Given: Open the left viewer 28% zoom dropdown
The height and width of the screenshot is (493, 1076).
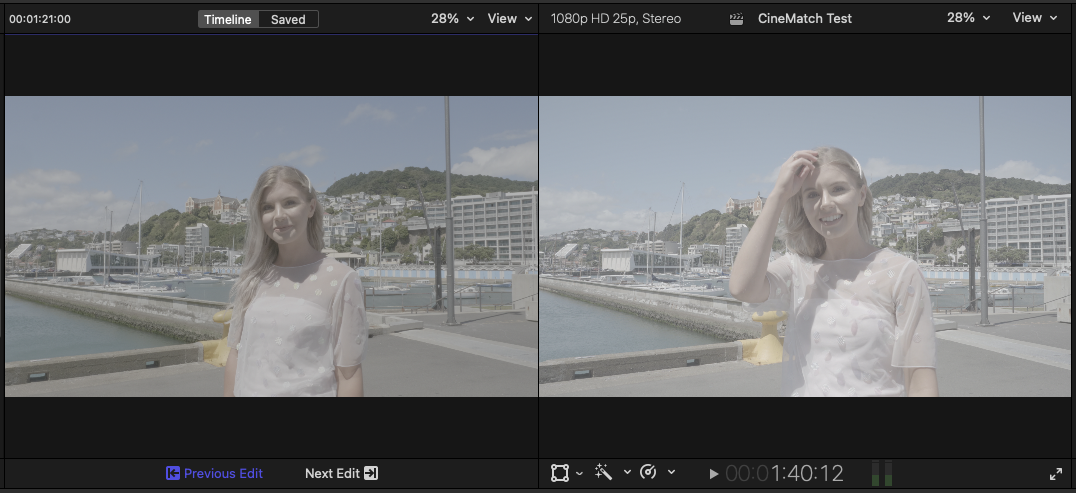Looking at the screenshot, I should tap(452, 19).
